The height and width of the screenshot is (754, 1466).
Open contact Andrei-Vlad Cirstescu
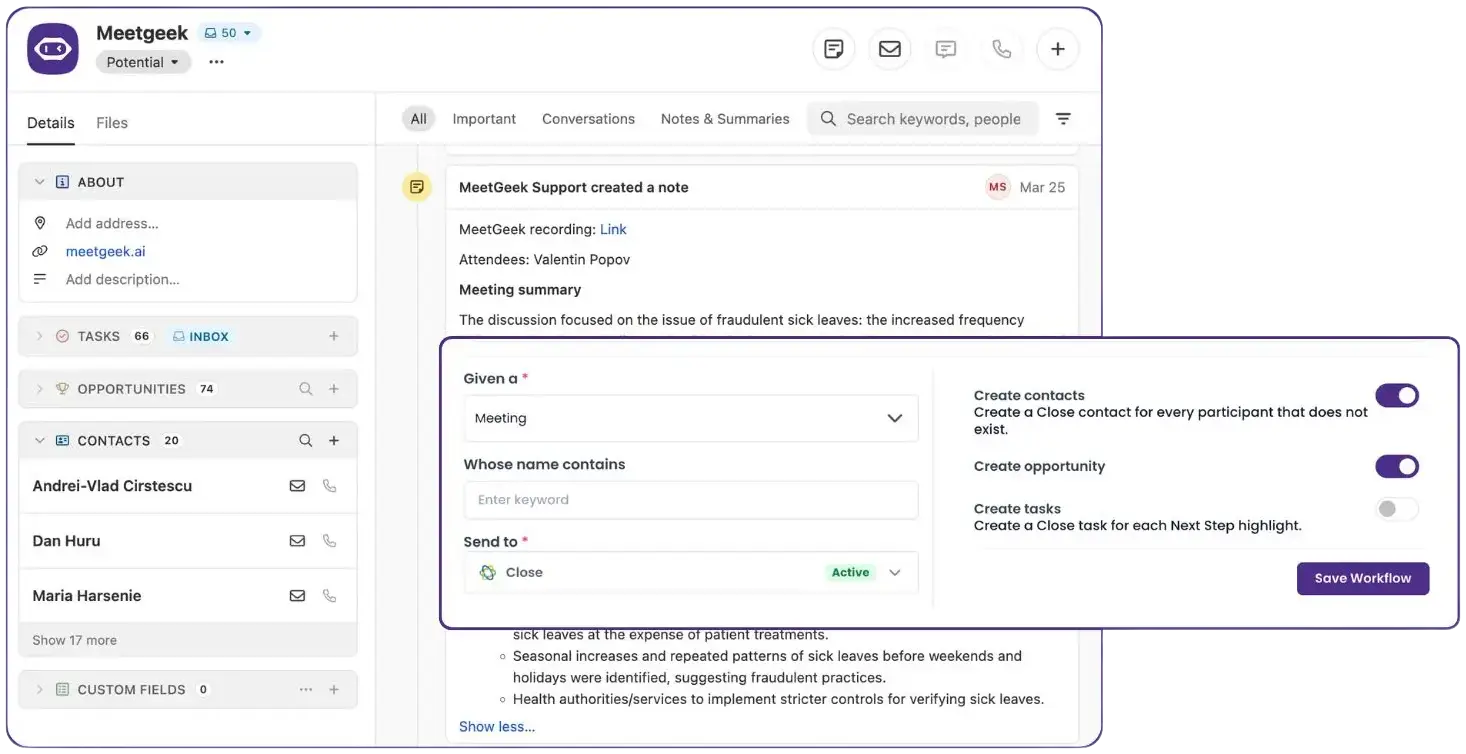coord(112,486)
